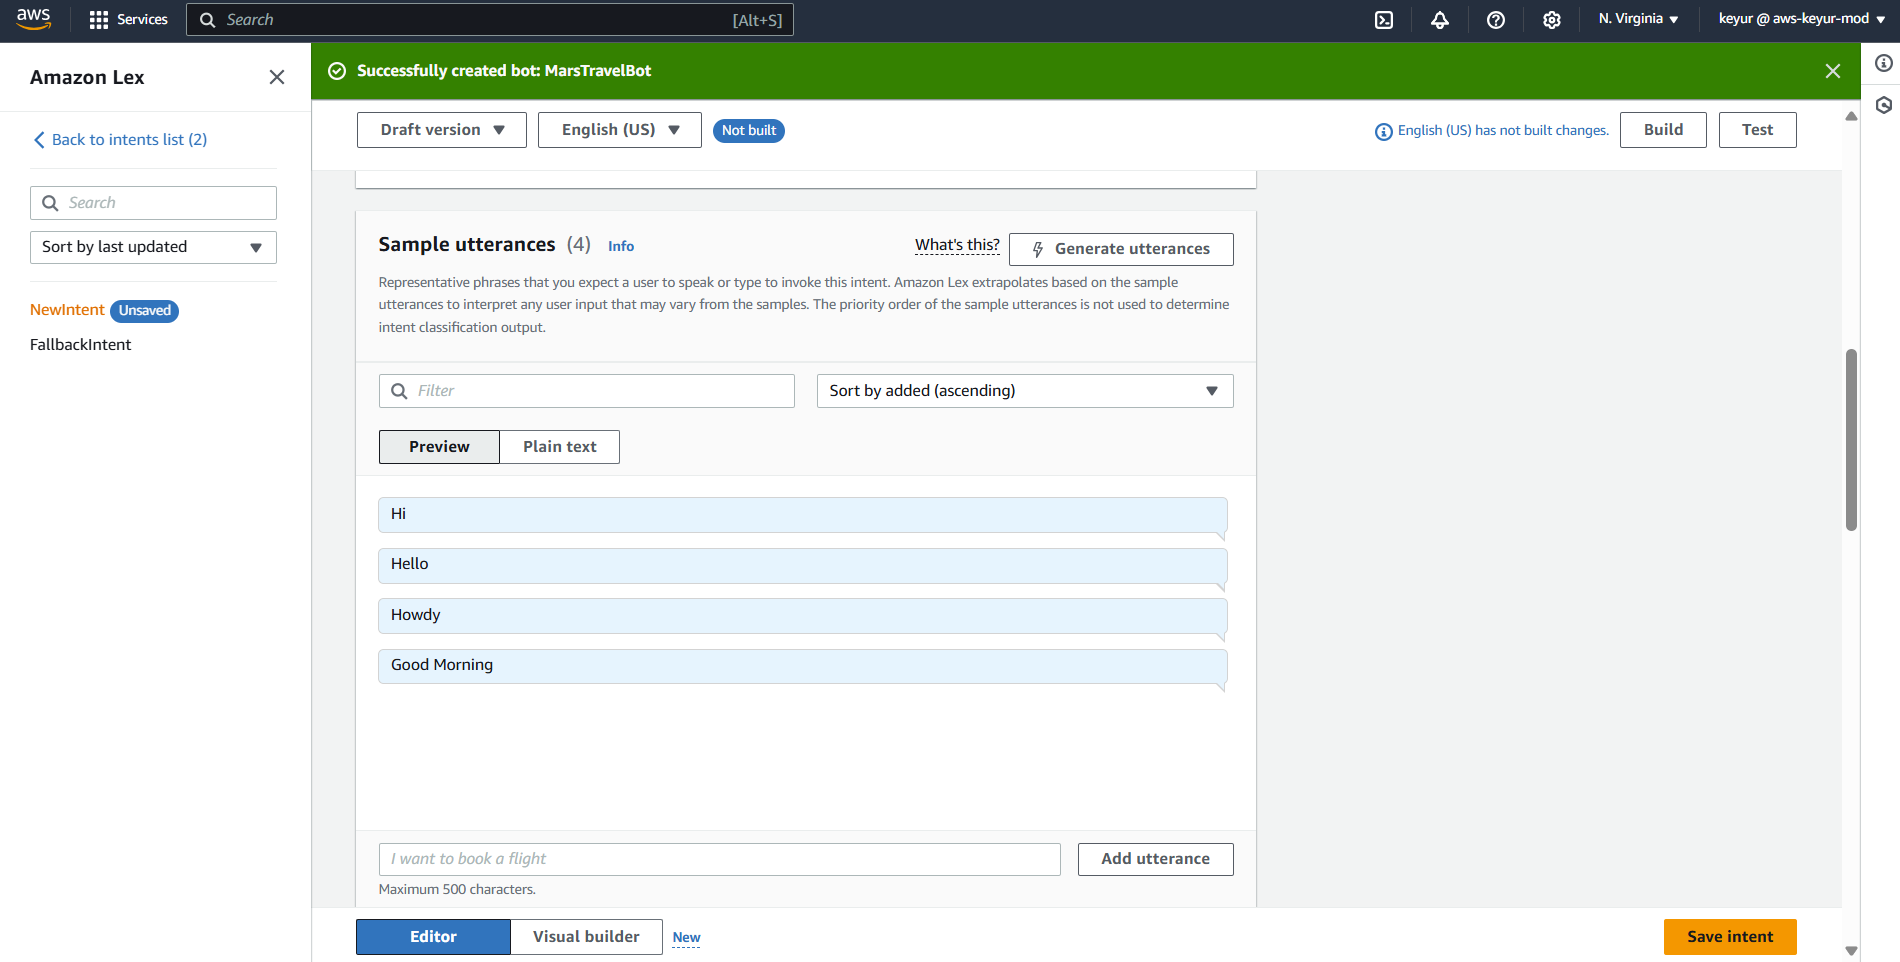Click the New link beside Visual builder
Image resolution: width=1900 pixels, height=962 pixels.
pos(686,938)
